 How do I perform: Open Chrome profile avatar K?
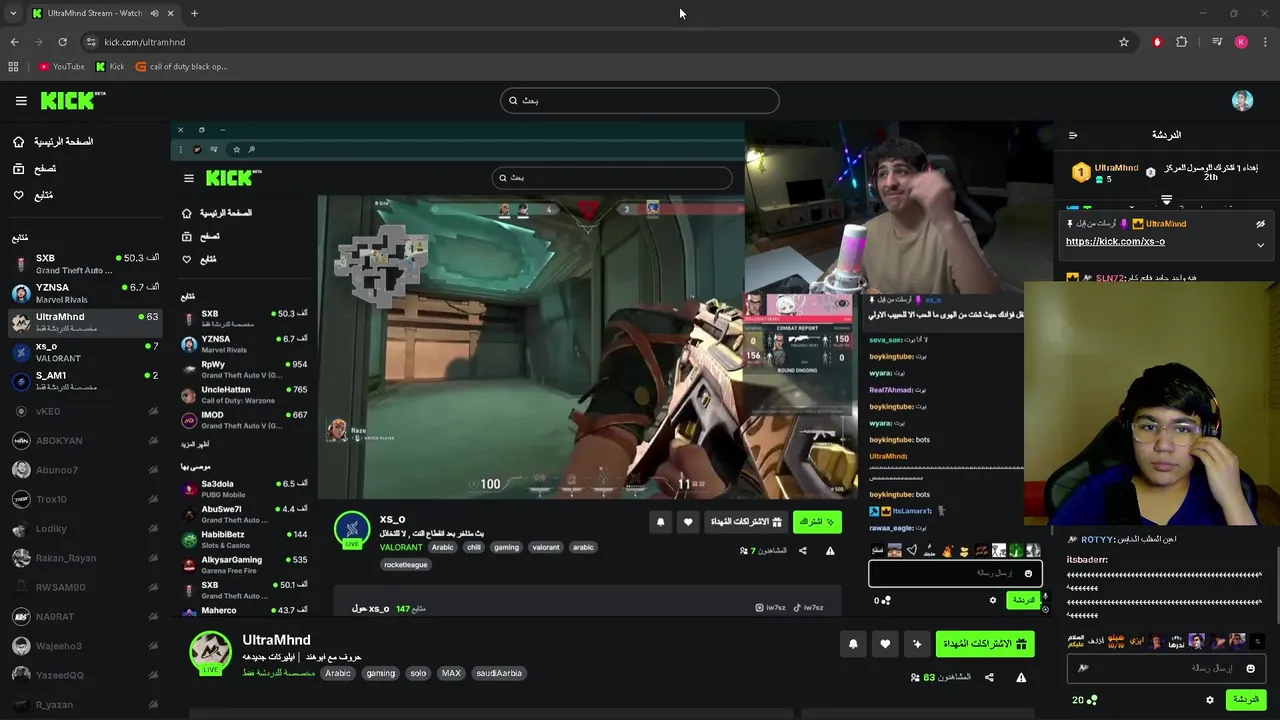click(x=1241, y=42)
